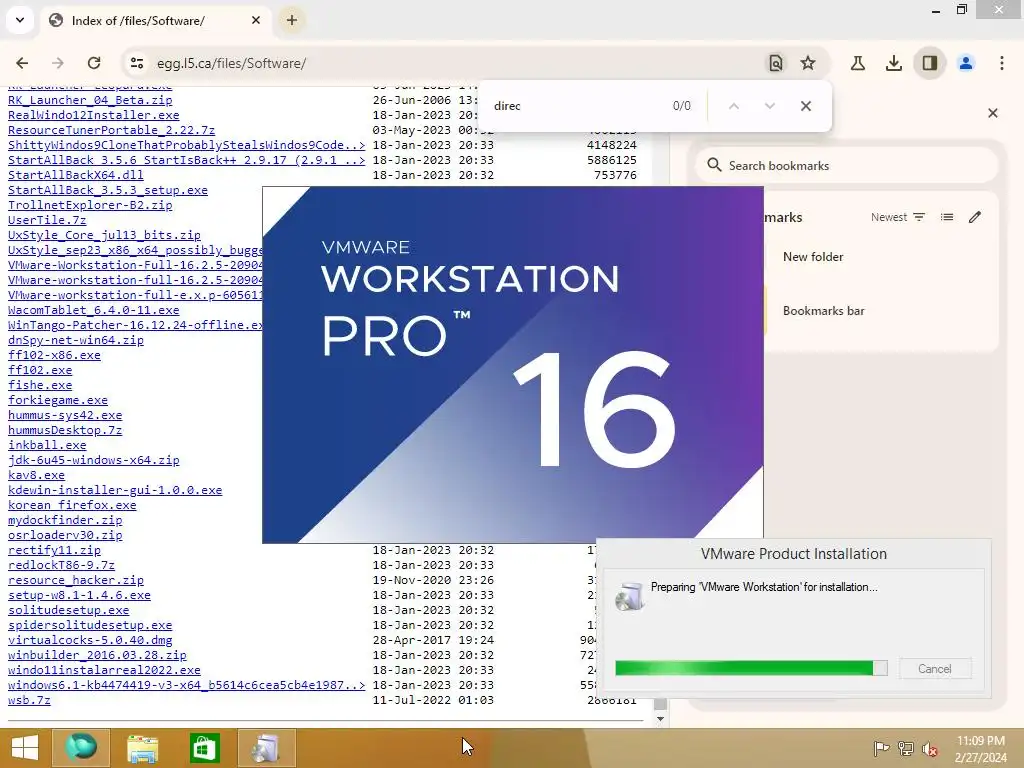Click the VMware Workstation Pro 16 splash image
This screenshot has width=1024, height=768.
click(513, 364)
